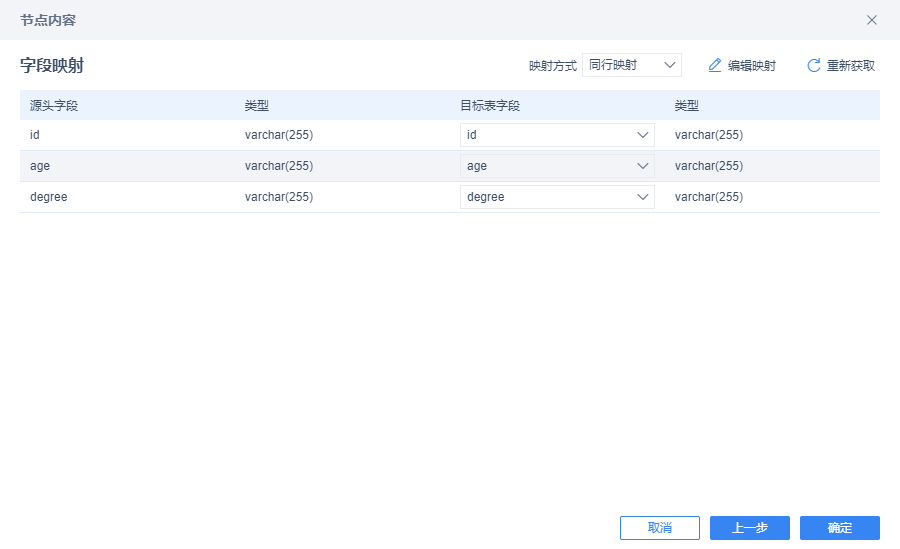Viewport: 900px width, 549px height.
Task: Click the source field cell degree
Action: (49, 197)
